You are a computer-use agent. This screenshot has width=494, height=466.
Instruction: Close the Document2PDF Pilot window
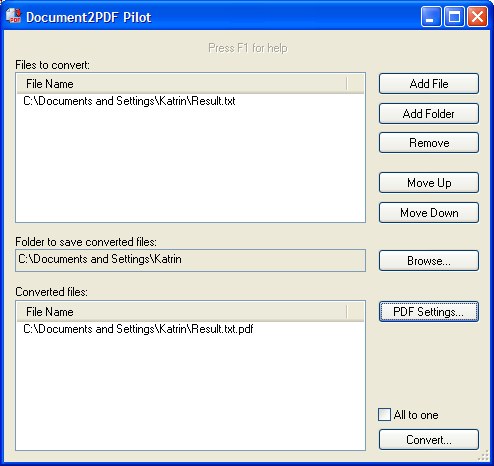(x=477, y=16)
